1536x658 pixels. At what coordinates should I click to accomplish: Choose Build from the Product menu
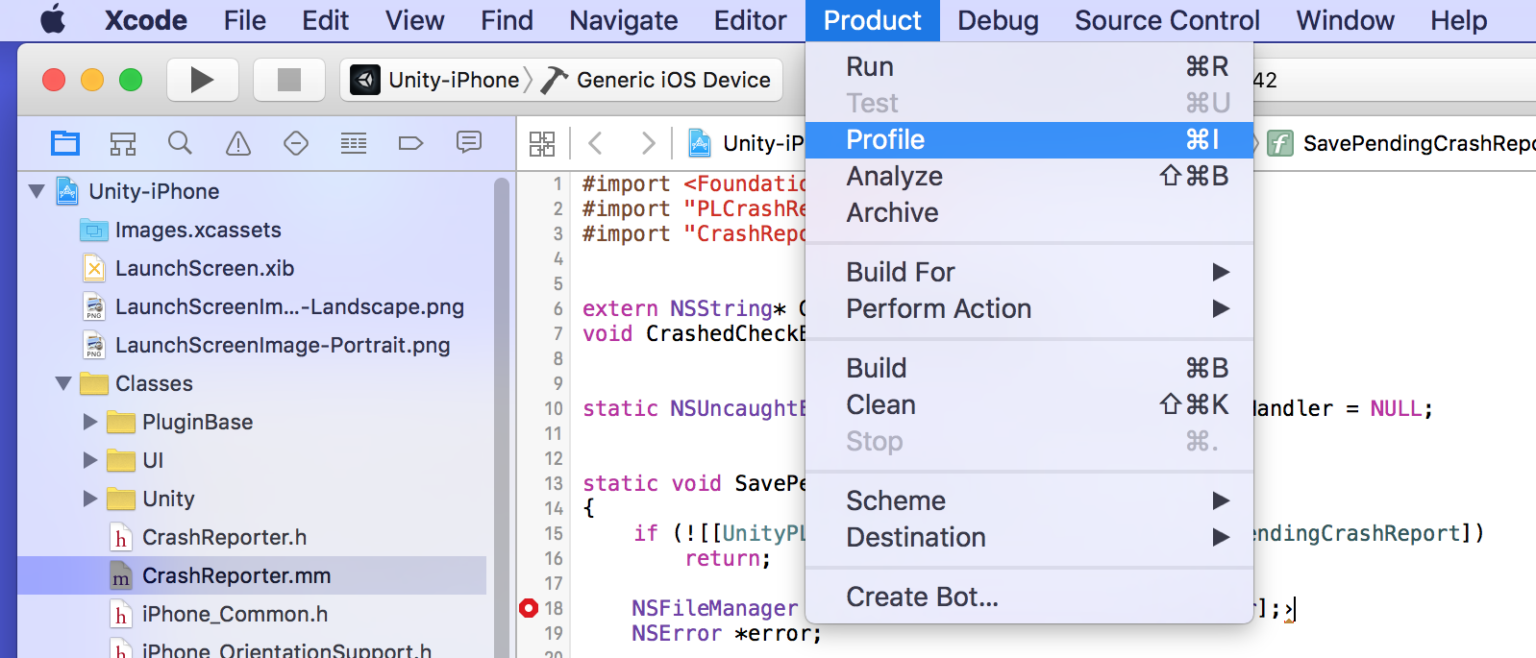point(1029,368)
